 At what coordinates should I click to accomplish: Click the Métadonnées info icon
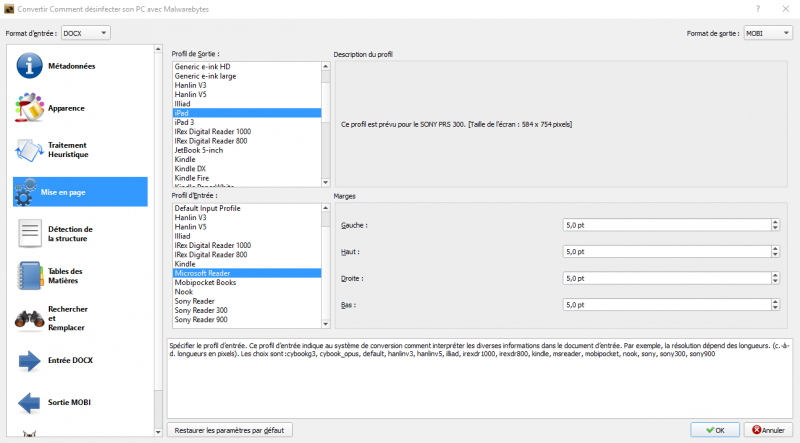[28, 66]
